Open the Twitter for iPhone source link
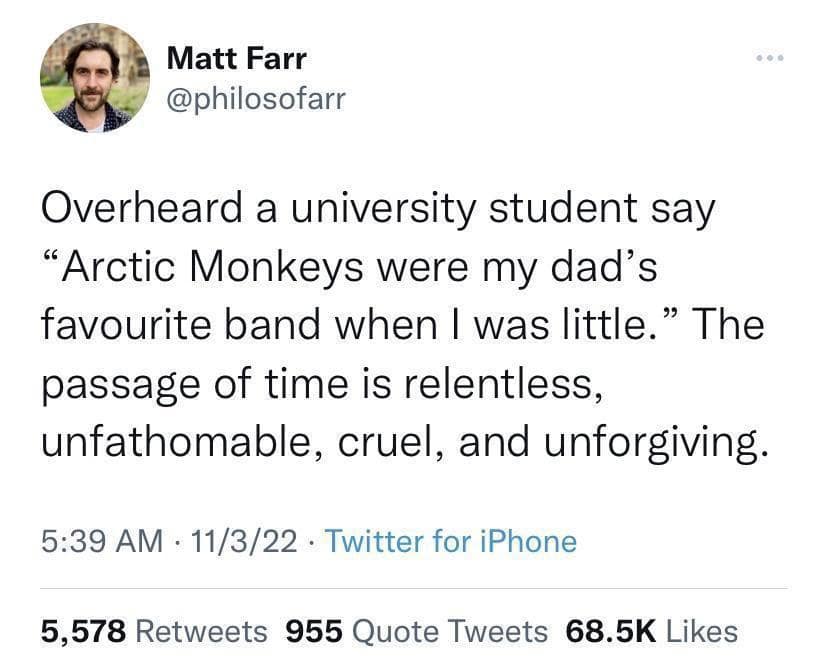The width and height of the screenshot is (828, 663). point(451,542)
